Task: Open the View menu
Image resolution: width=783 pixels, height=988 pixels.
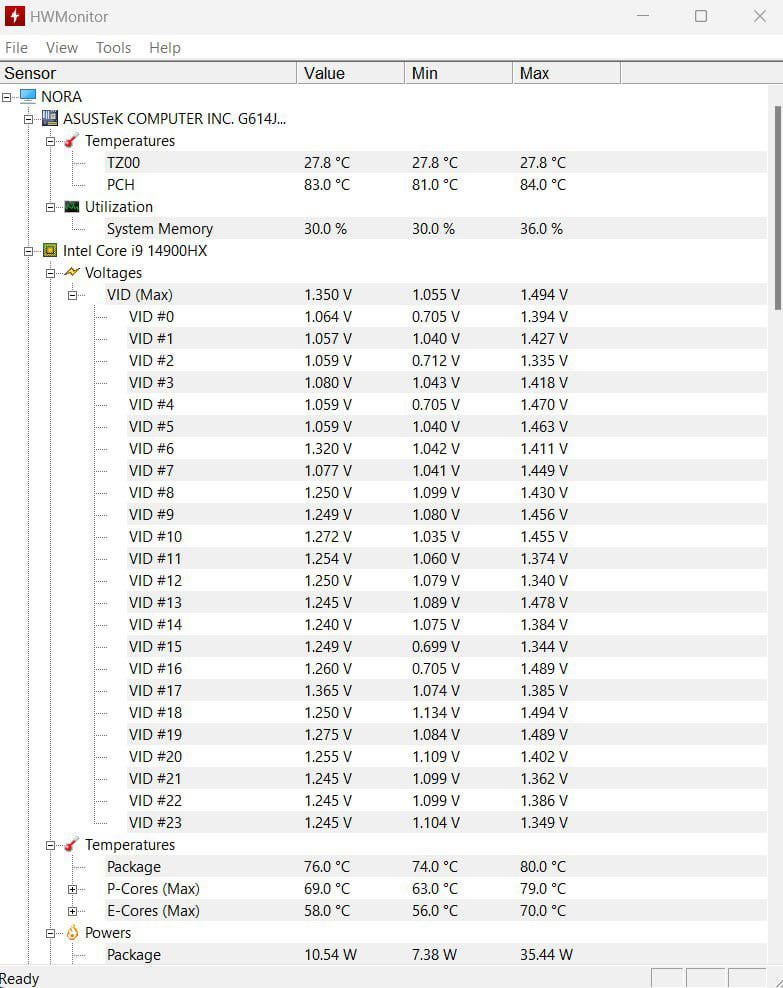Action: (62, 48)
